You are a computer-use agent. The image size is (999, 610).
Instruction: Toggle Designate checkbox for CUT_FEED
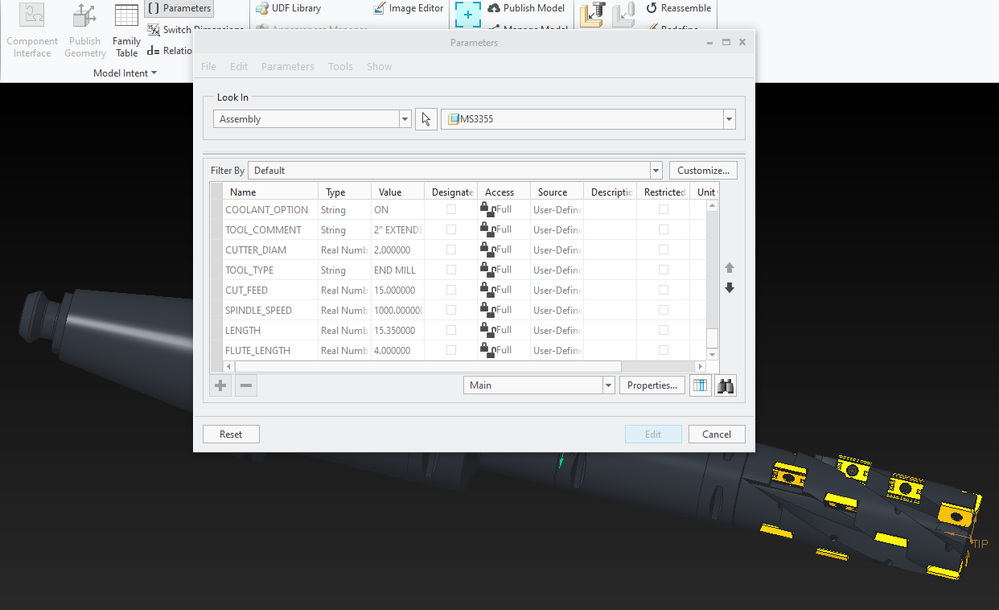tap(451, 290)
